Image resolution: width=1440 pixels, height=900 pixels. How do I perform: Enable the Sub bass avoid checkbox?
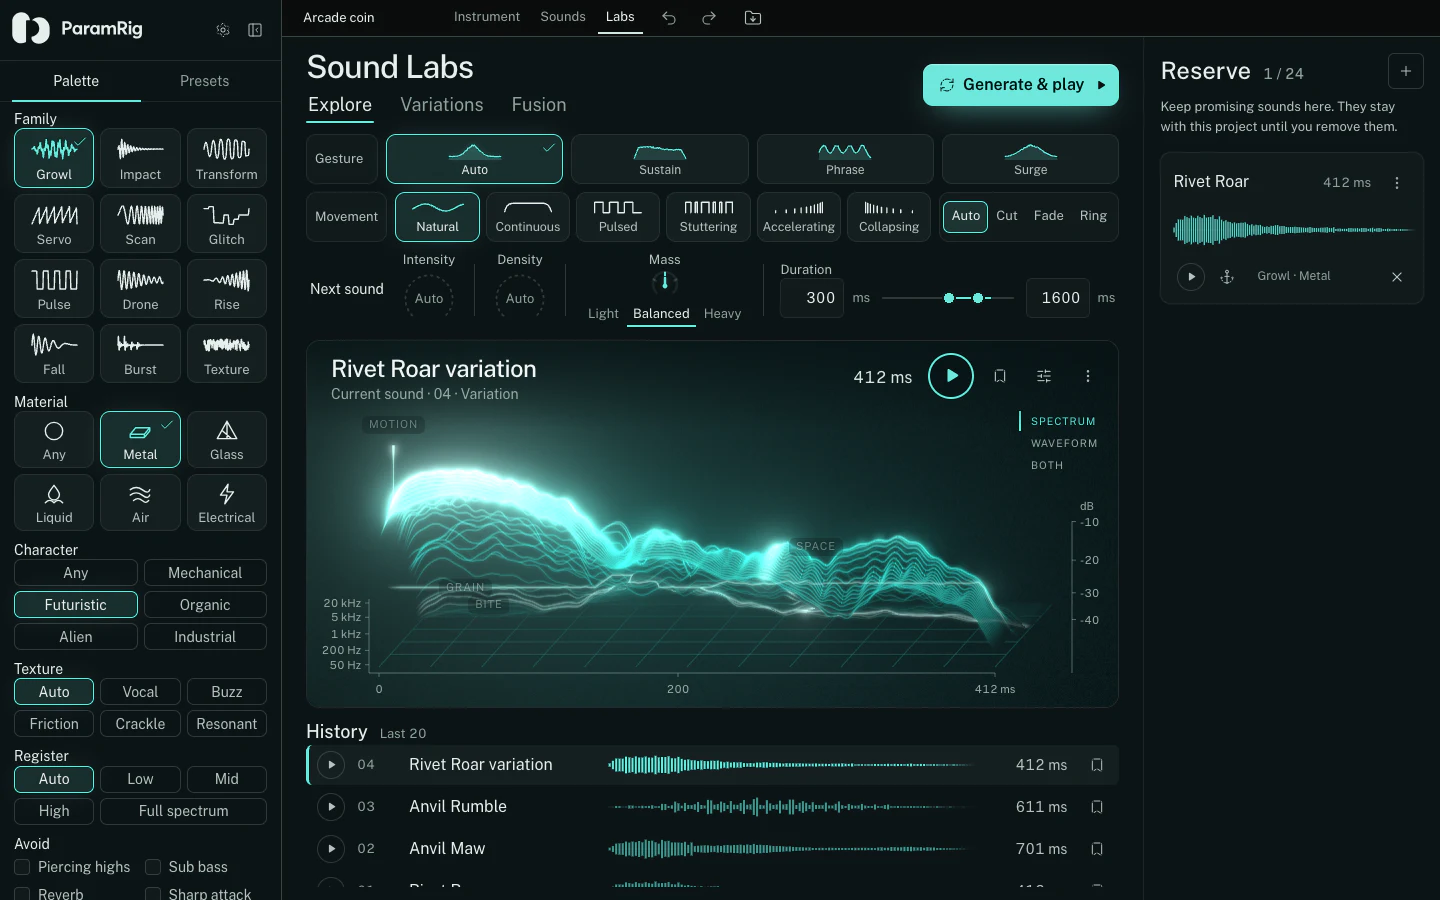153,867
